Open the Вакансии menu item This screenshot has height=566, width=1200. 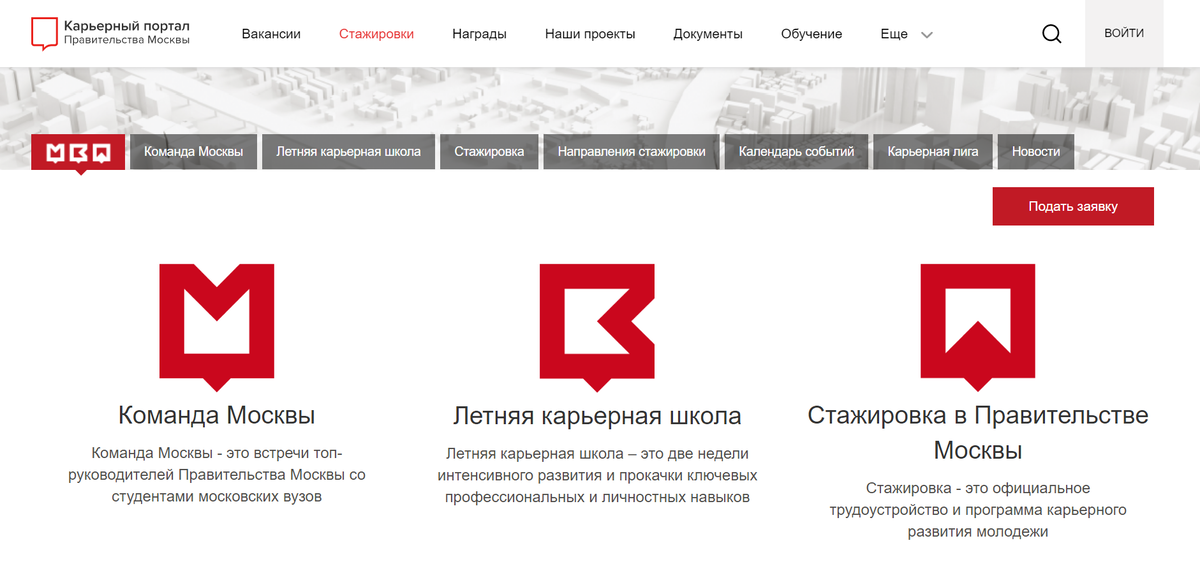(271, 34)
